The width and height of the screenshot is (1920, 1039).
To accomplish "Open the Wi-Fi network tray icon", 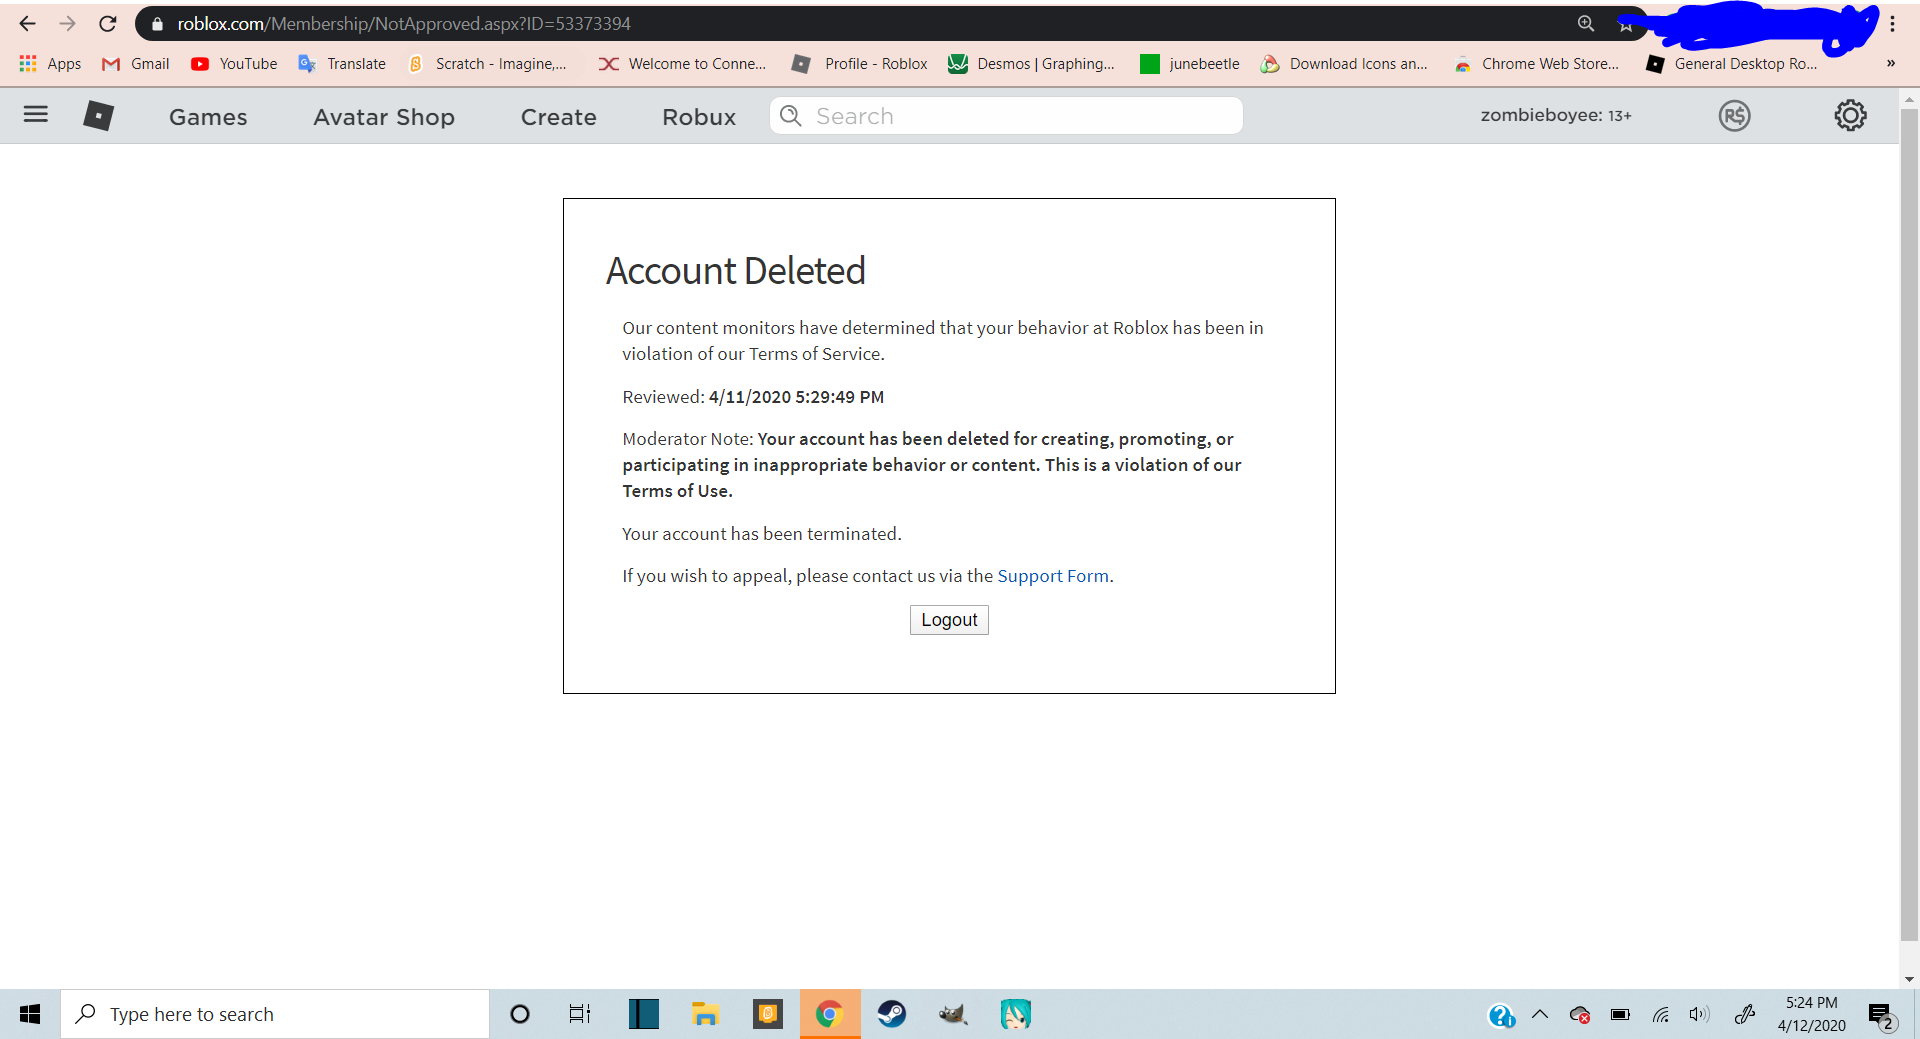I will coord(1661,1015).
